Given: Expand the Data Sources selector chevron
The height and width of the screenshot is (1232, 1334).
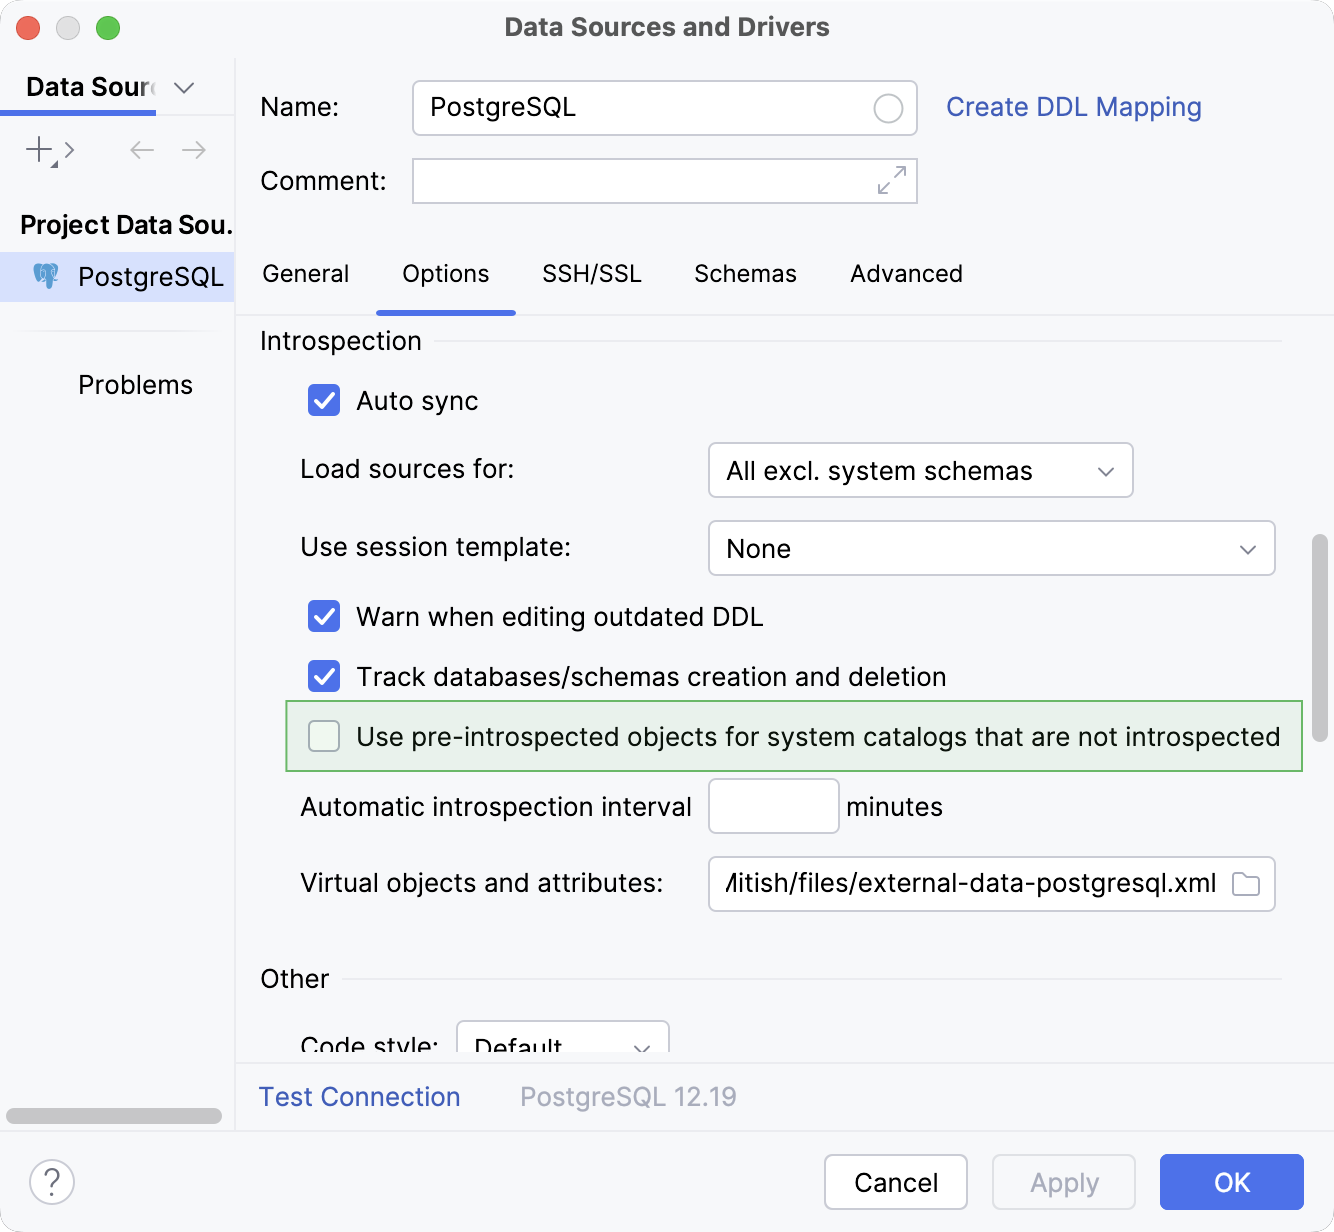Looking at the screenshot, I should point(183,88).
